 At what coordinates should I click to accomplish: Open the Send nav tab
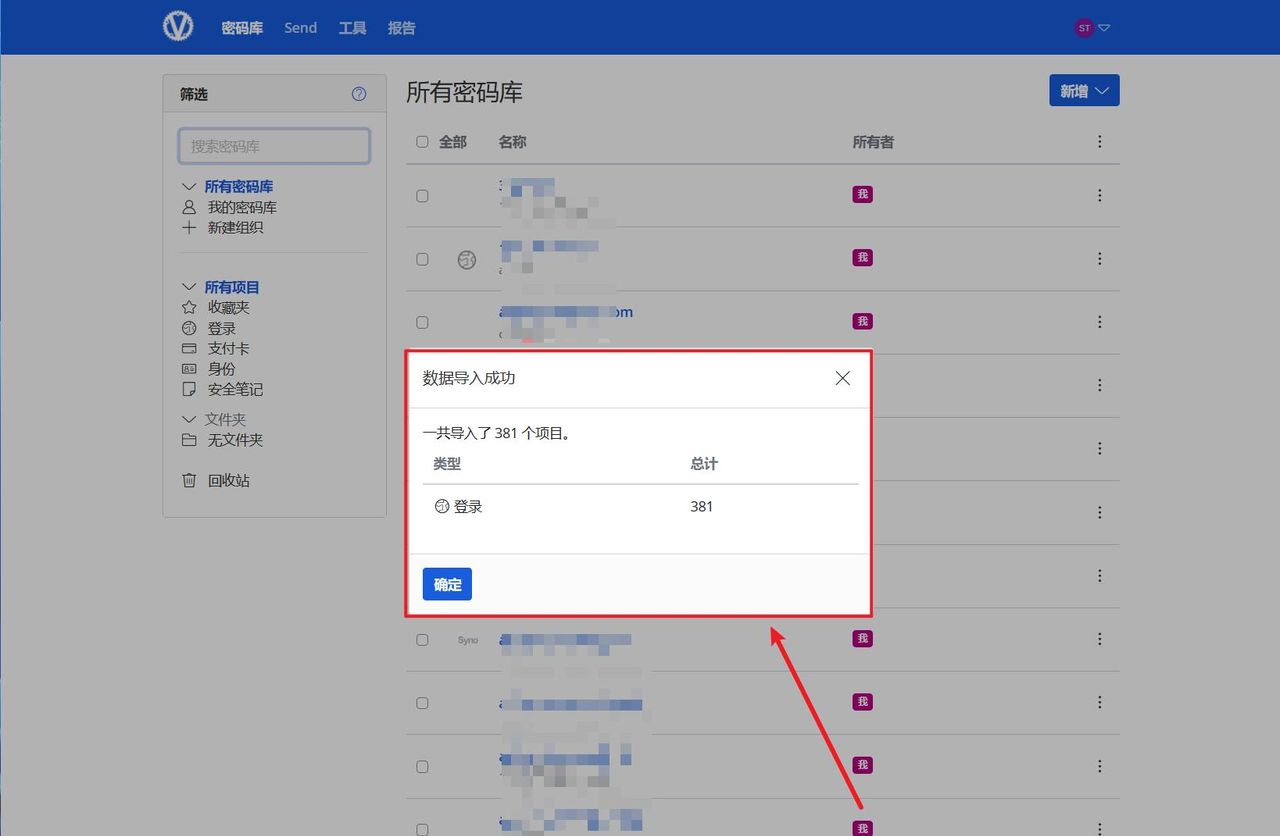point(300,28)
